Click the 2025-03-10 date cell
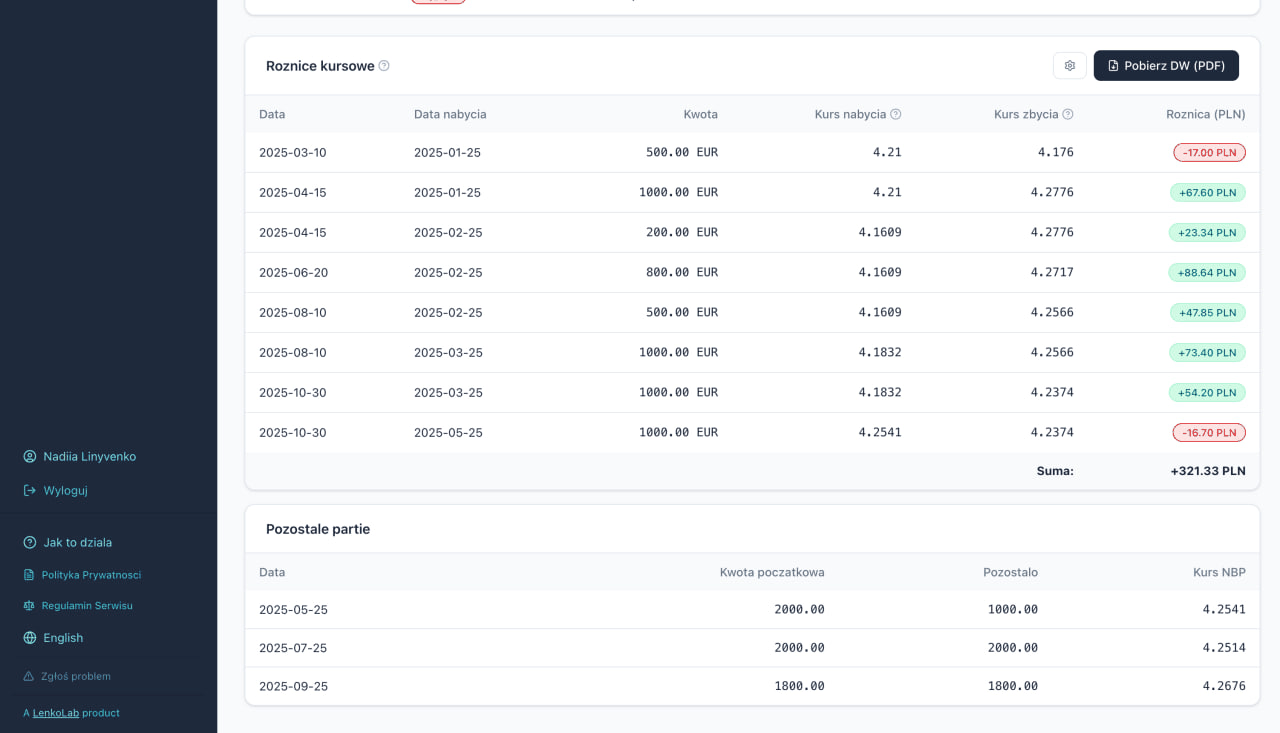 (292, 153)
